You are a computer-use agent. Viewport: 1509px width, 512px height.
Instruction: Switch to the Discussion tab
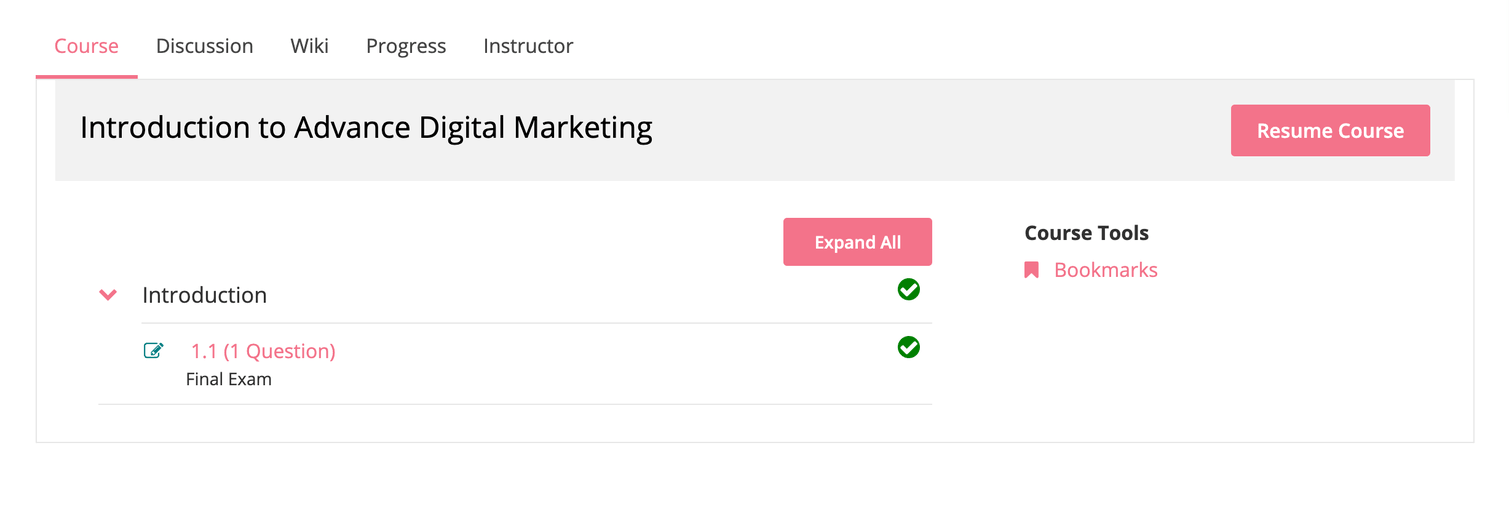point(205,46)
